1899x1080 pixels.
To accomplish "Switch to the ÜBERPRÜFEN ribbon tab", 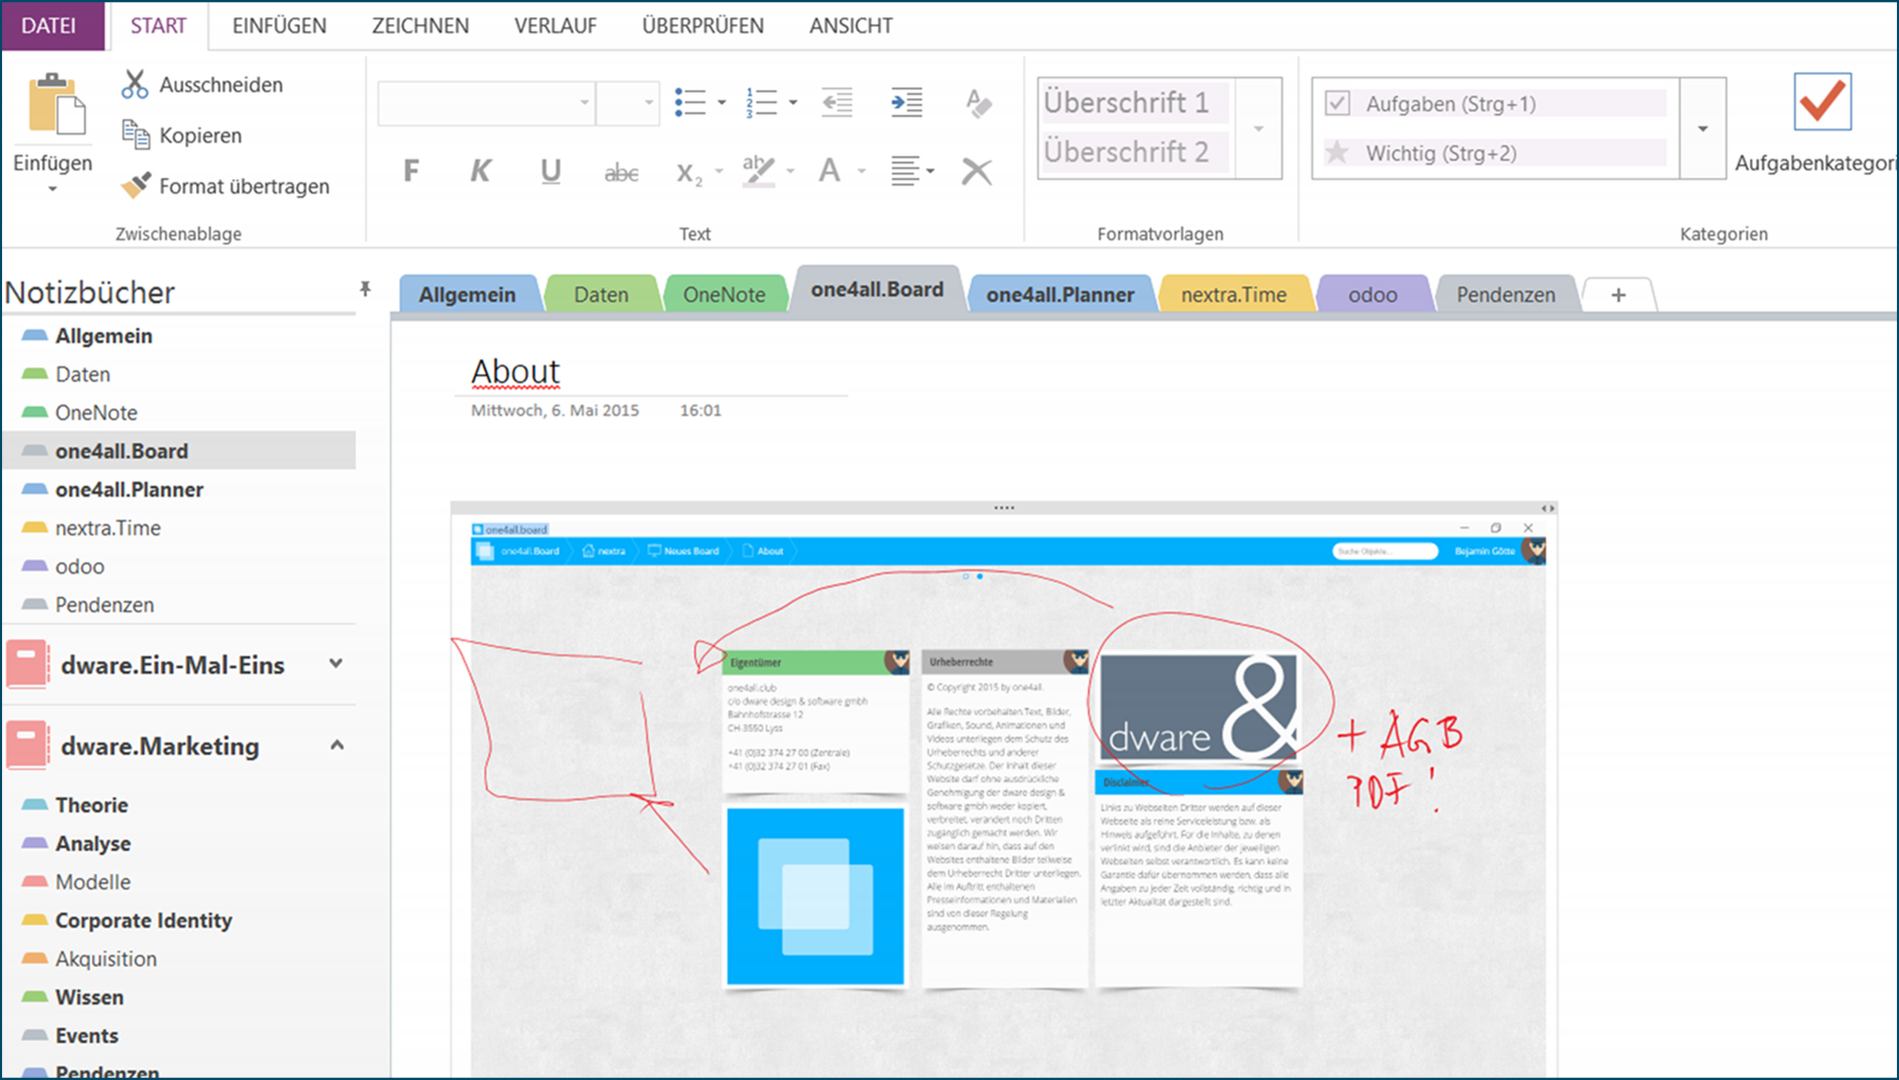I will [703, 26].
